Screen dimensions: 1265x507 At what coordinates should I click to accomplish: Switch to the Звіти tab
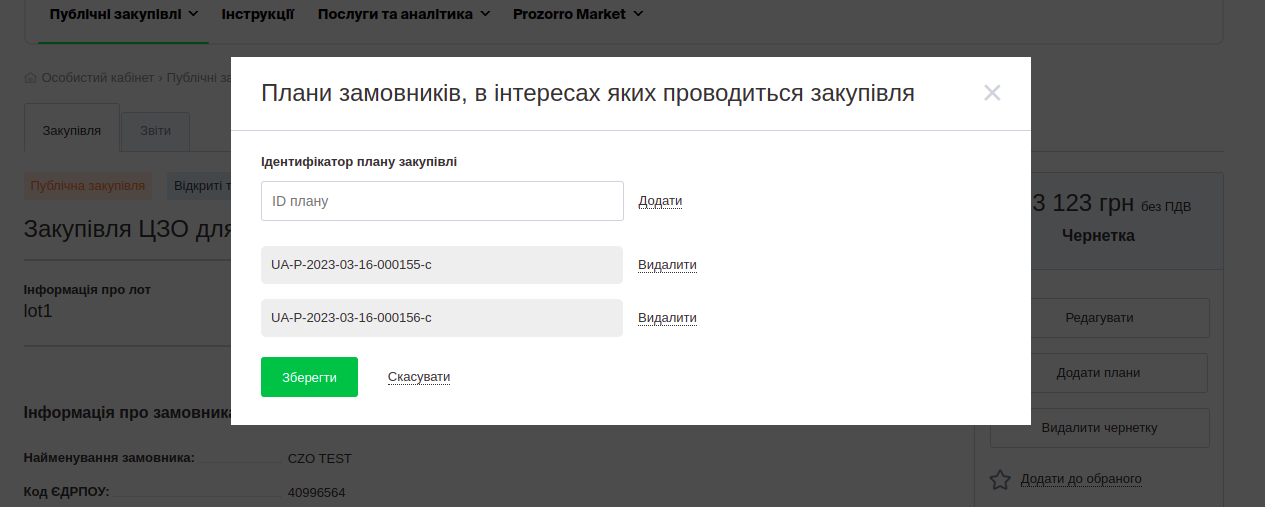[x=155, y=130]
